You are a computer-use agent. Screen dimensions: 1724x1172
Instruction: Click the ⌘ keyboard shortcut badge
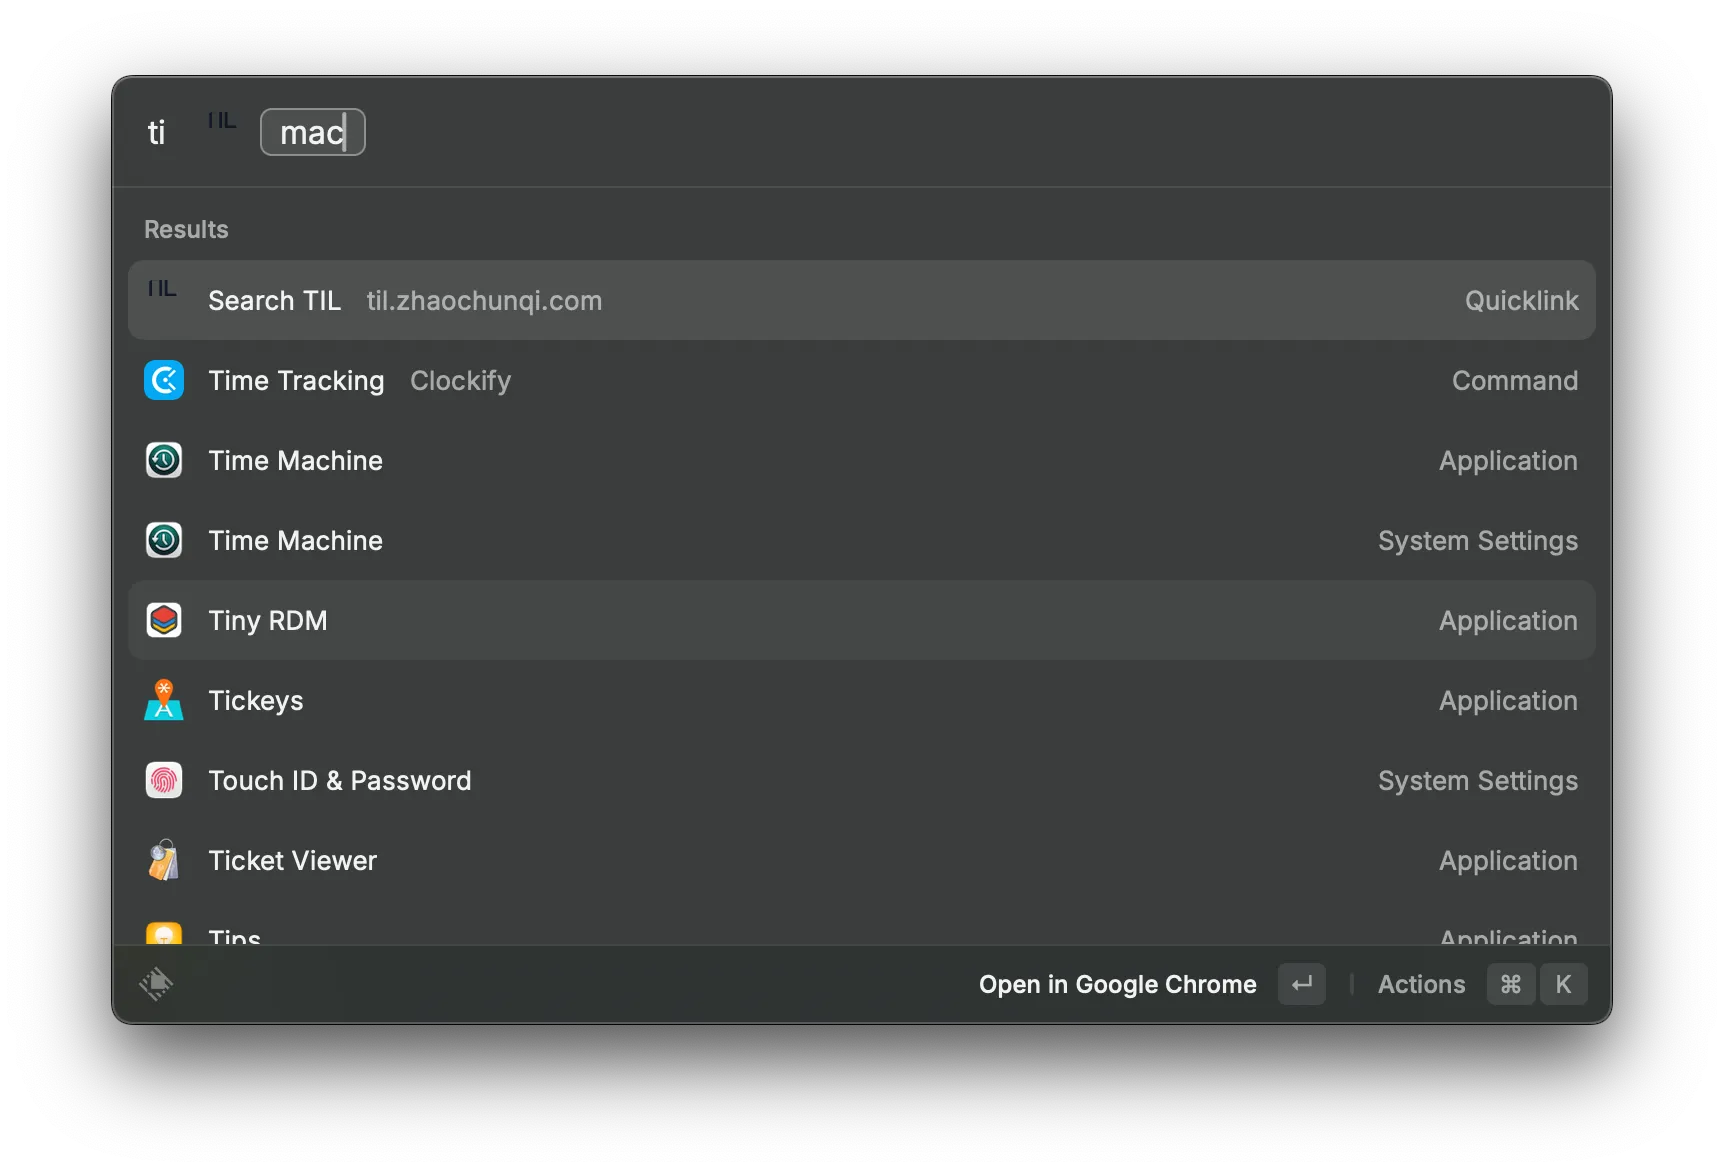click(x=1510, y=984)
